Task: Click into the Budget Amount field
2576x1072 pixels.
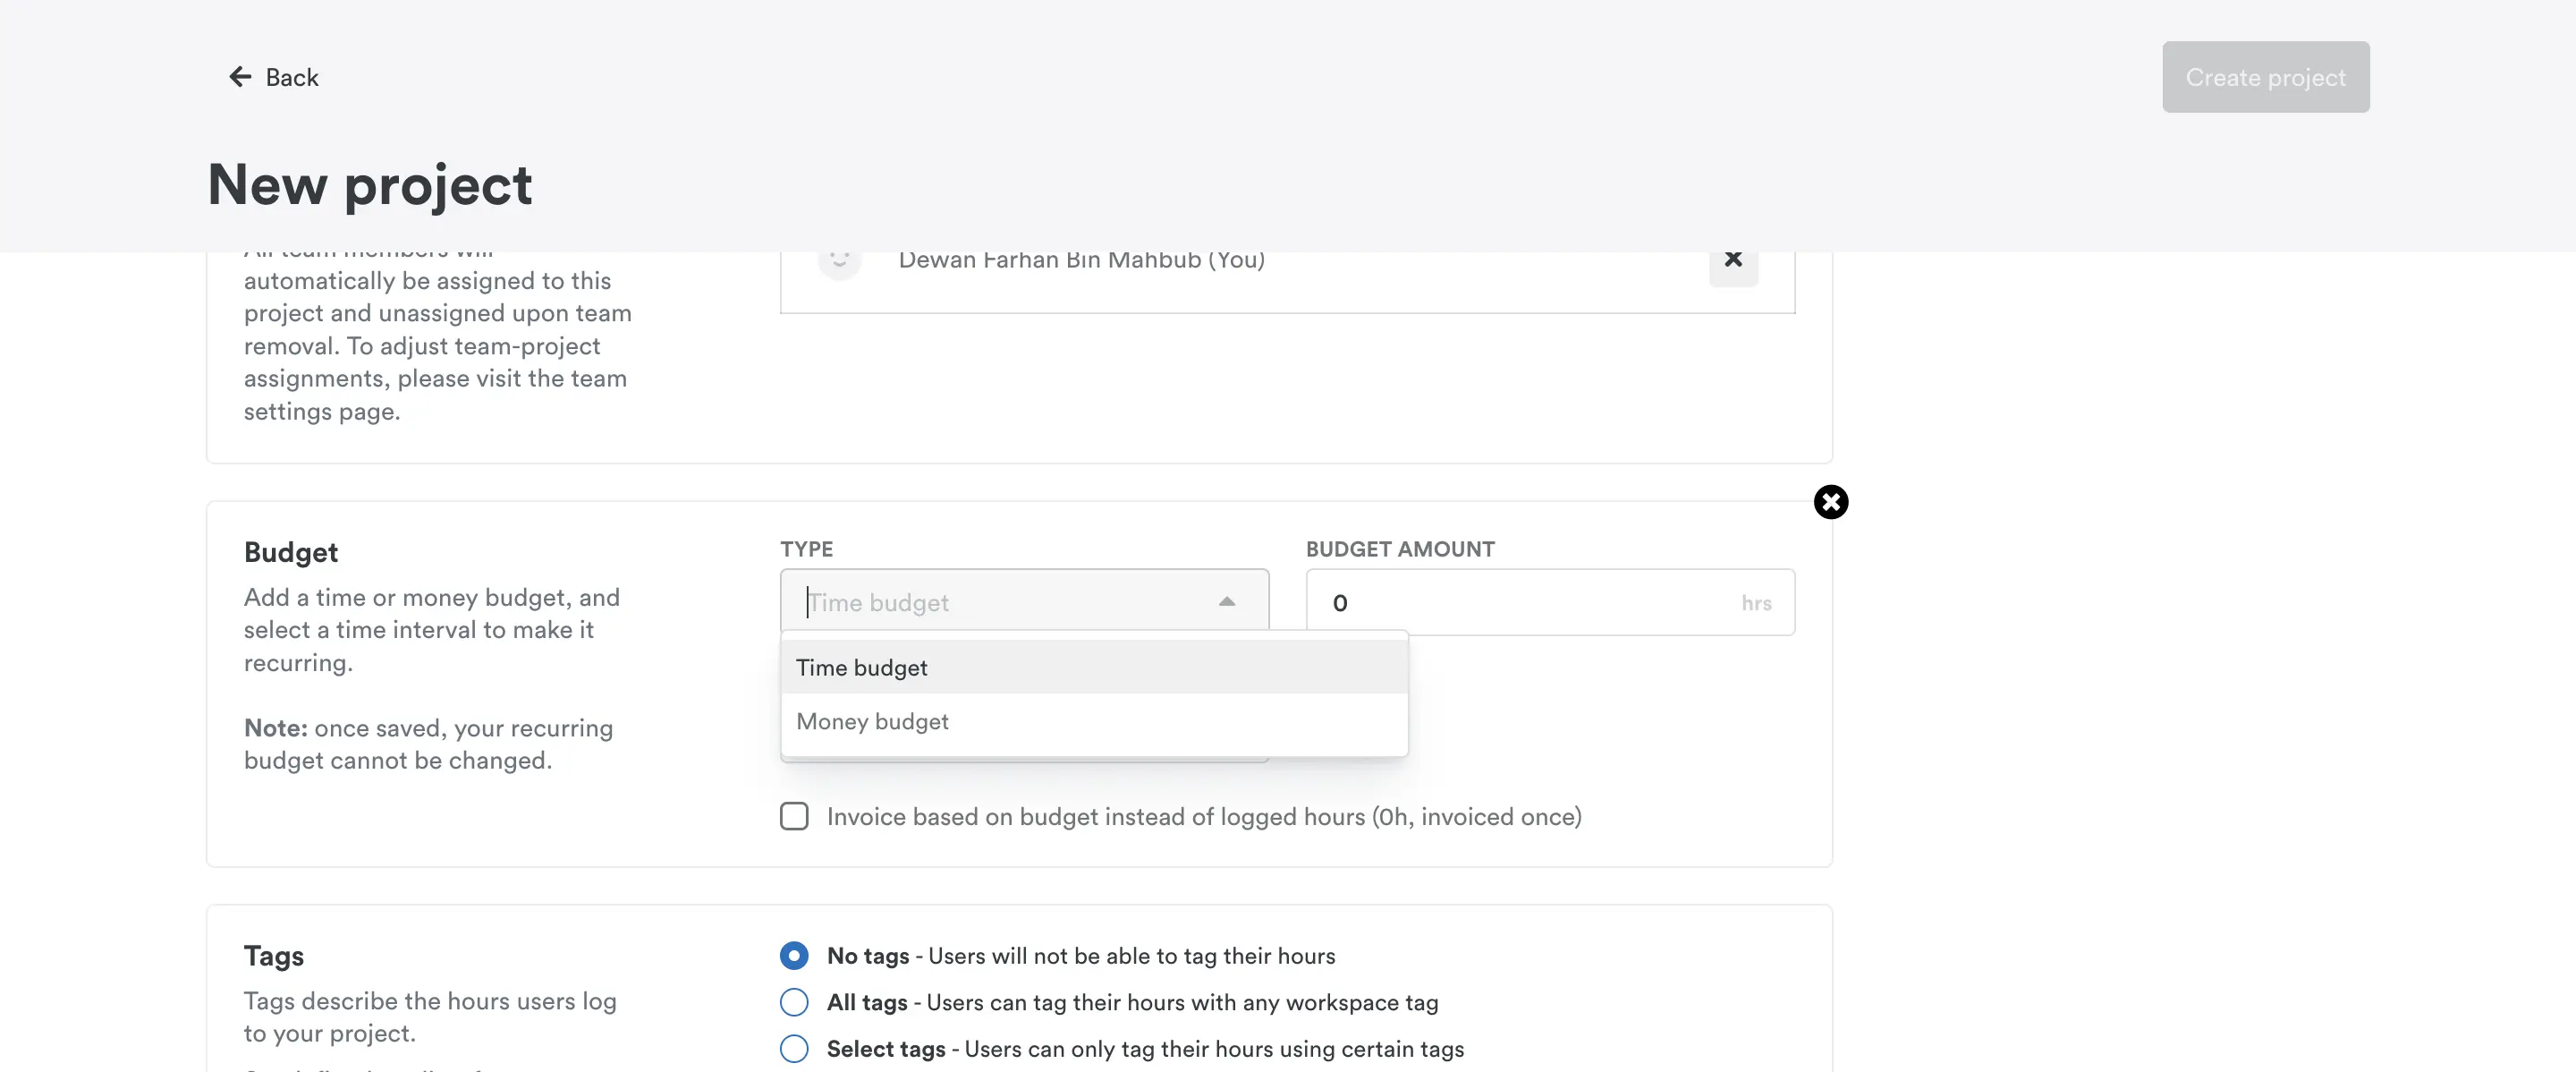Action: (x=1500, y=602)
